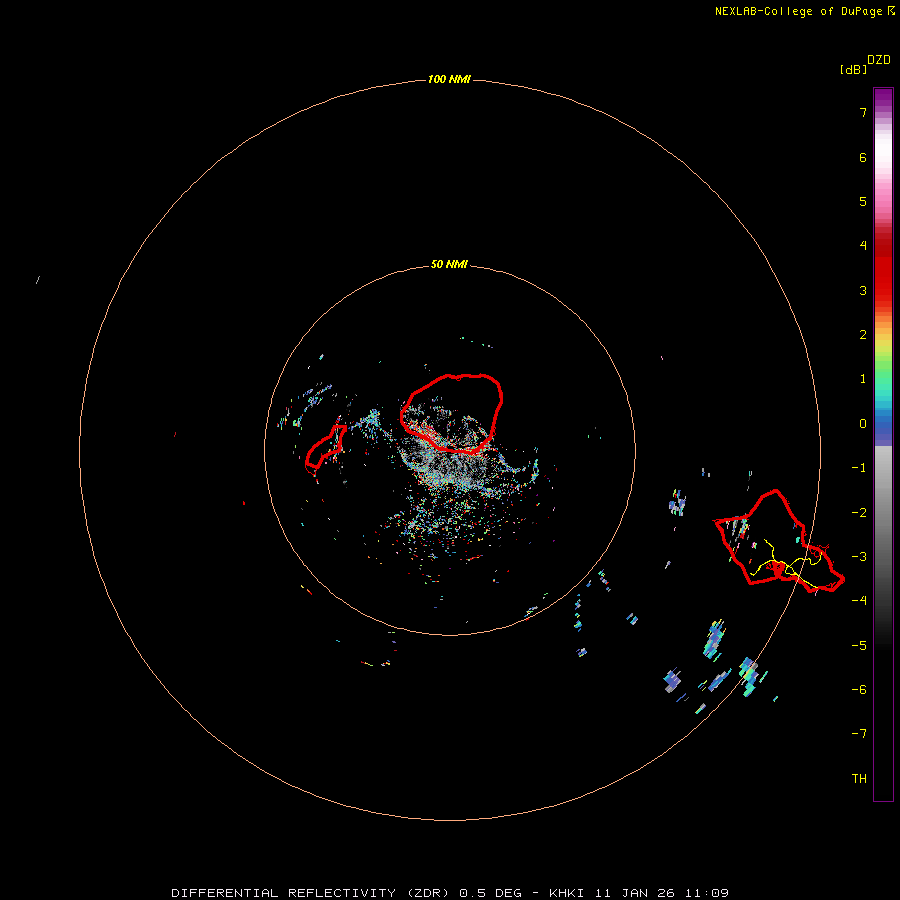Click the -3 dB scale tick label
The width and height of the screenshot is (900, 900).
click(859, 557)
